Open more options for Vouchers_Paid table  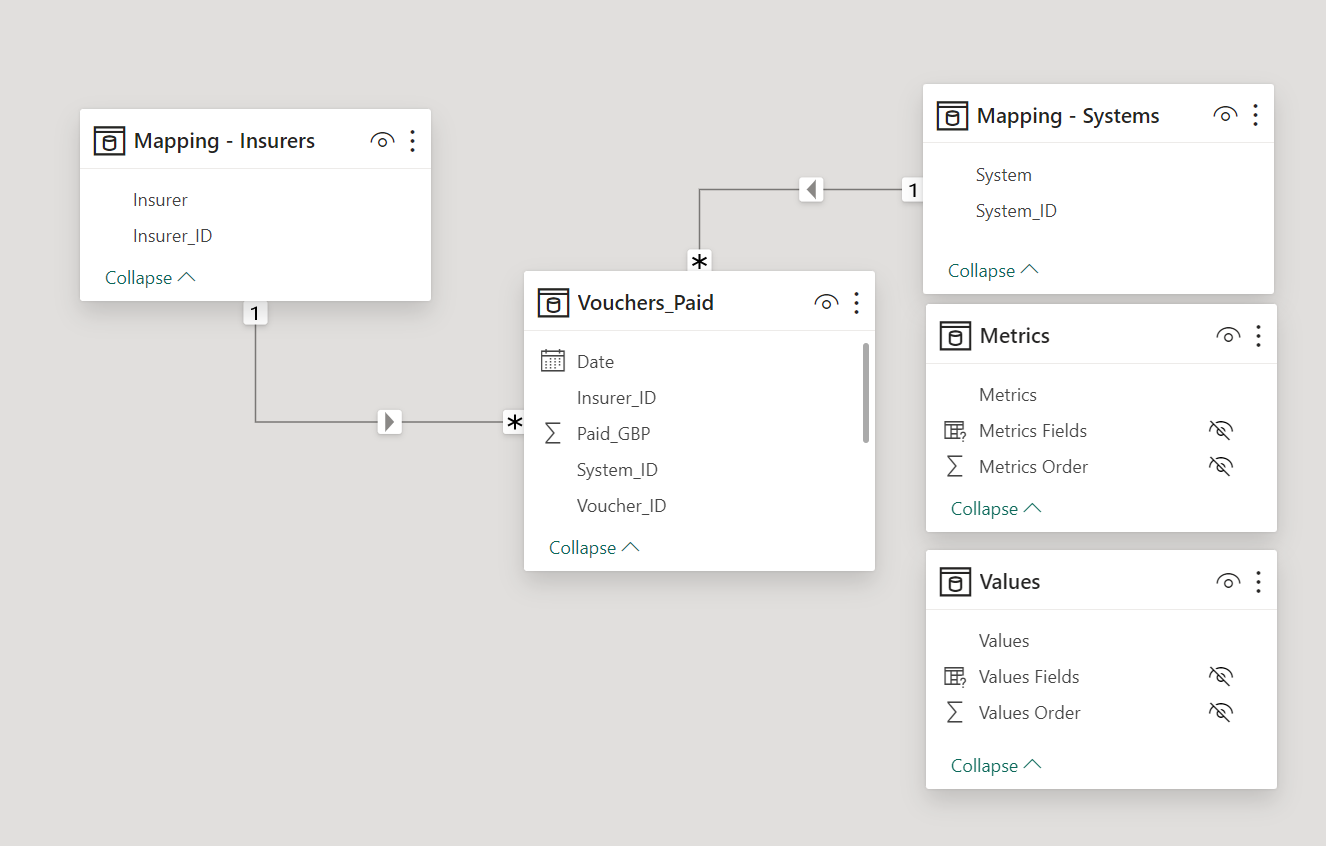click(x=856, y=303)
